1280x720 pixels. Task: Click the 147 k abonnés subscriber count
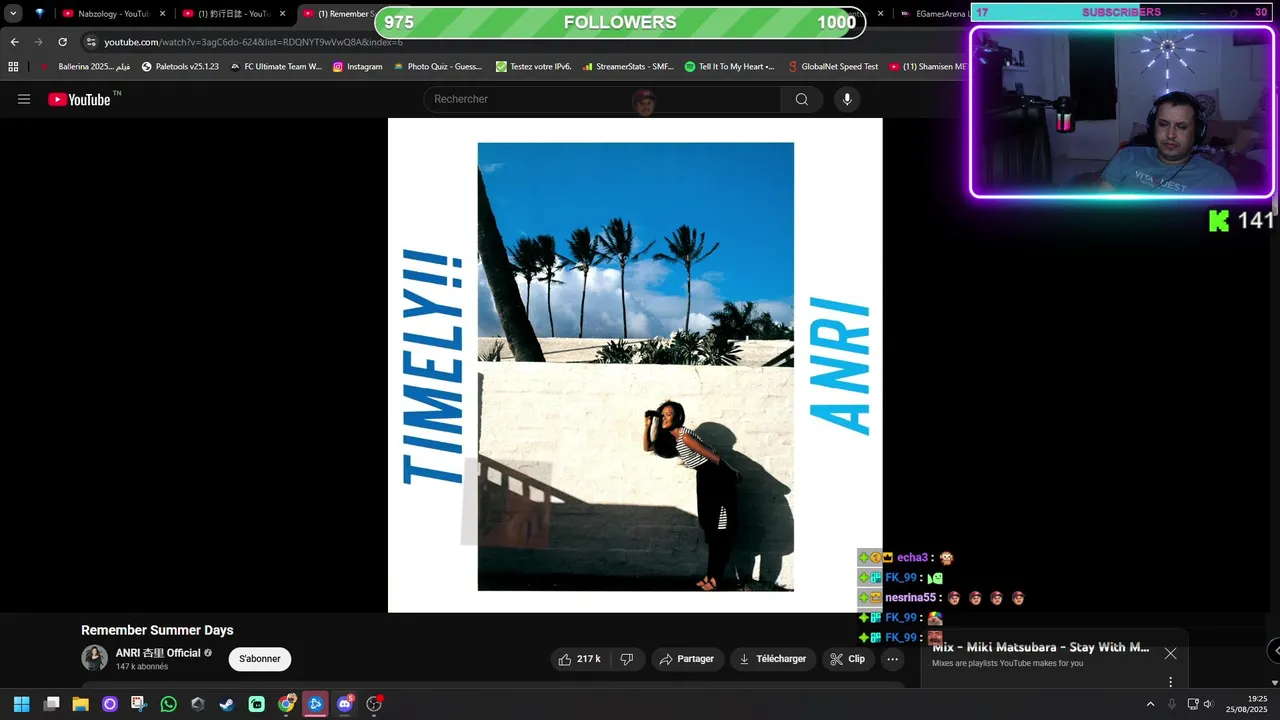pos(142,667)
